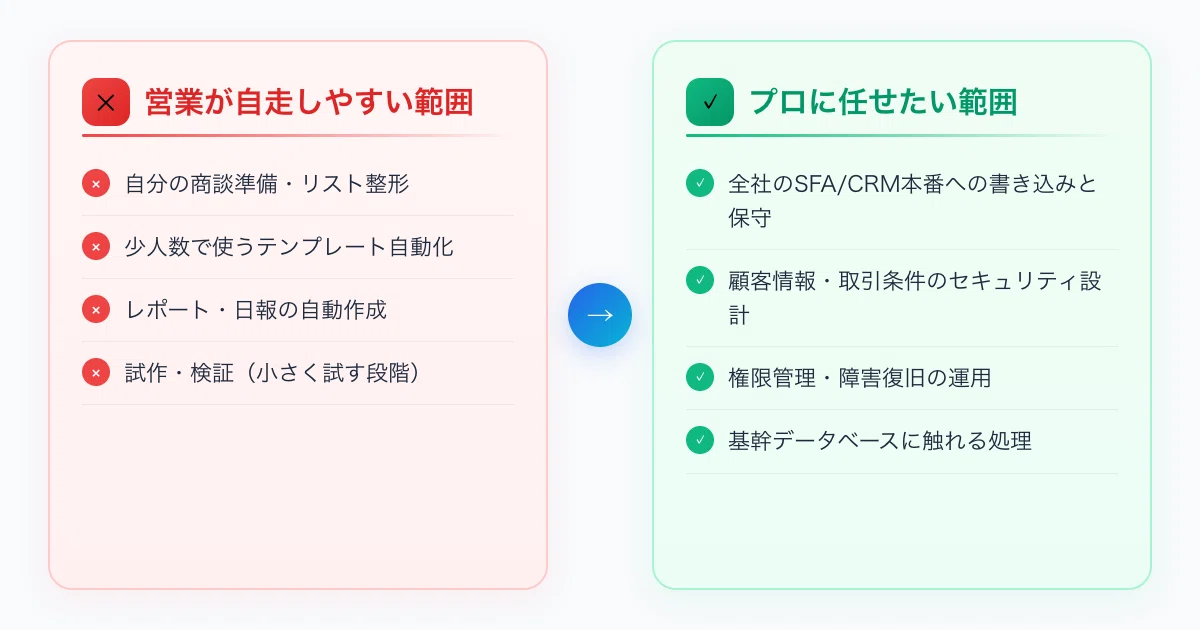Click the text 基幹データベースに触れる処理
Screen dimensions: 1200x630
pyautogui.click(x=880, y=441)
